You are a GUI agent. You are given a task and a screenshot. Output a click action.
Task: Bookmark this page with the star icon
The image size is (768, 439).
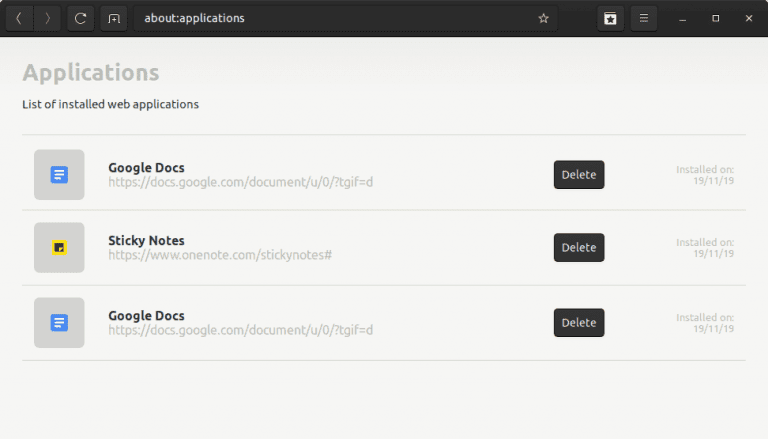pos(544,18)
